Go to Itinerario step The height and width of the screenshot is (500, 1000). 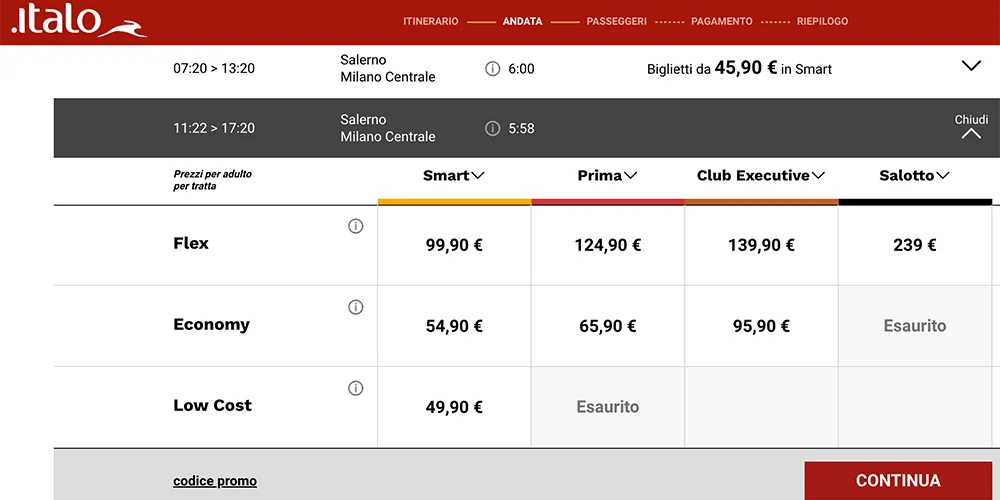tap(431, 21)
